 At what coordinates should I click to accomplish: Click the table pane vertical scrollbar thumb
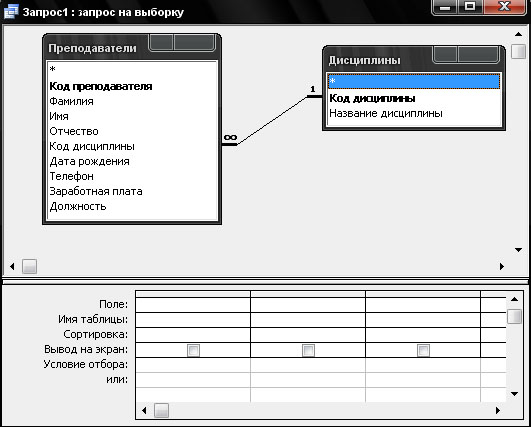coord(518,51)
